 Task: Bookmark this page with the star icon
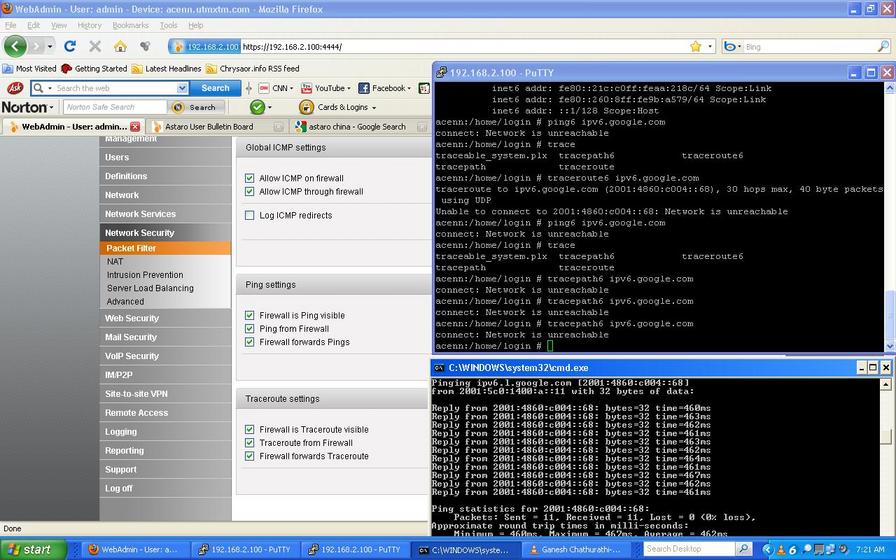point(695,46)
